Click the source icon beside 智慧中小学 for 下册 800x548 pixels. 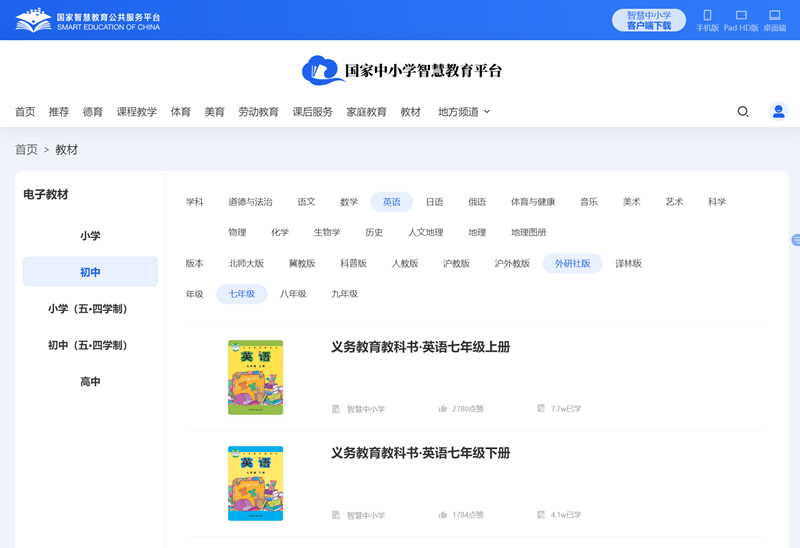coord(336,515)
